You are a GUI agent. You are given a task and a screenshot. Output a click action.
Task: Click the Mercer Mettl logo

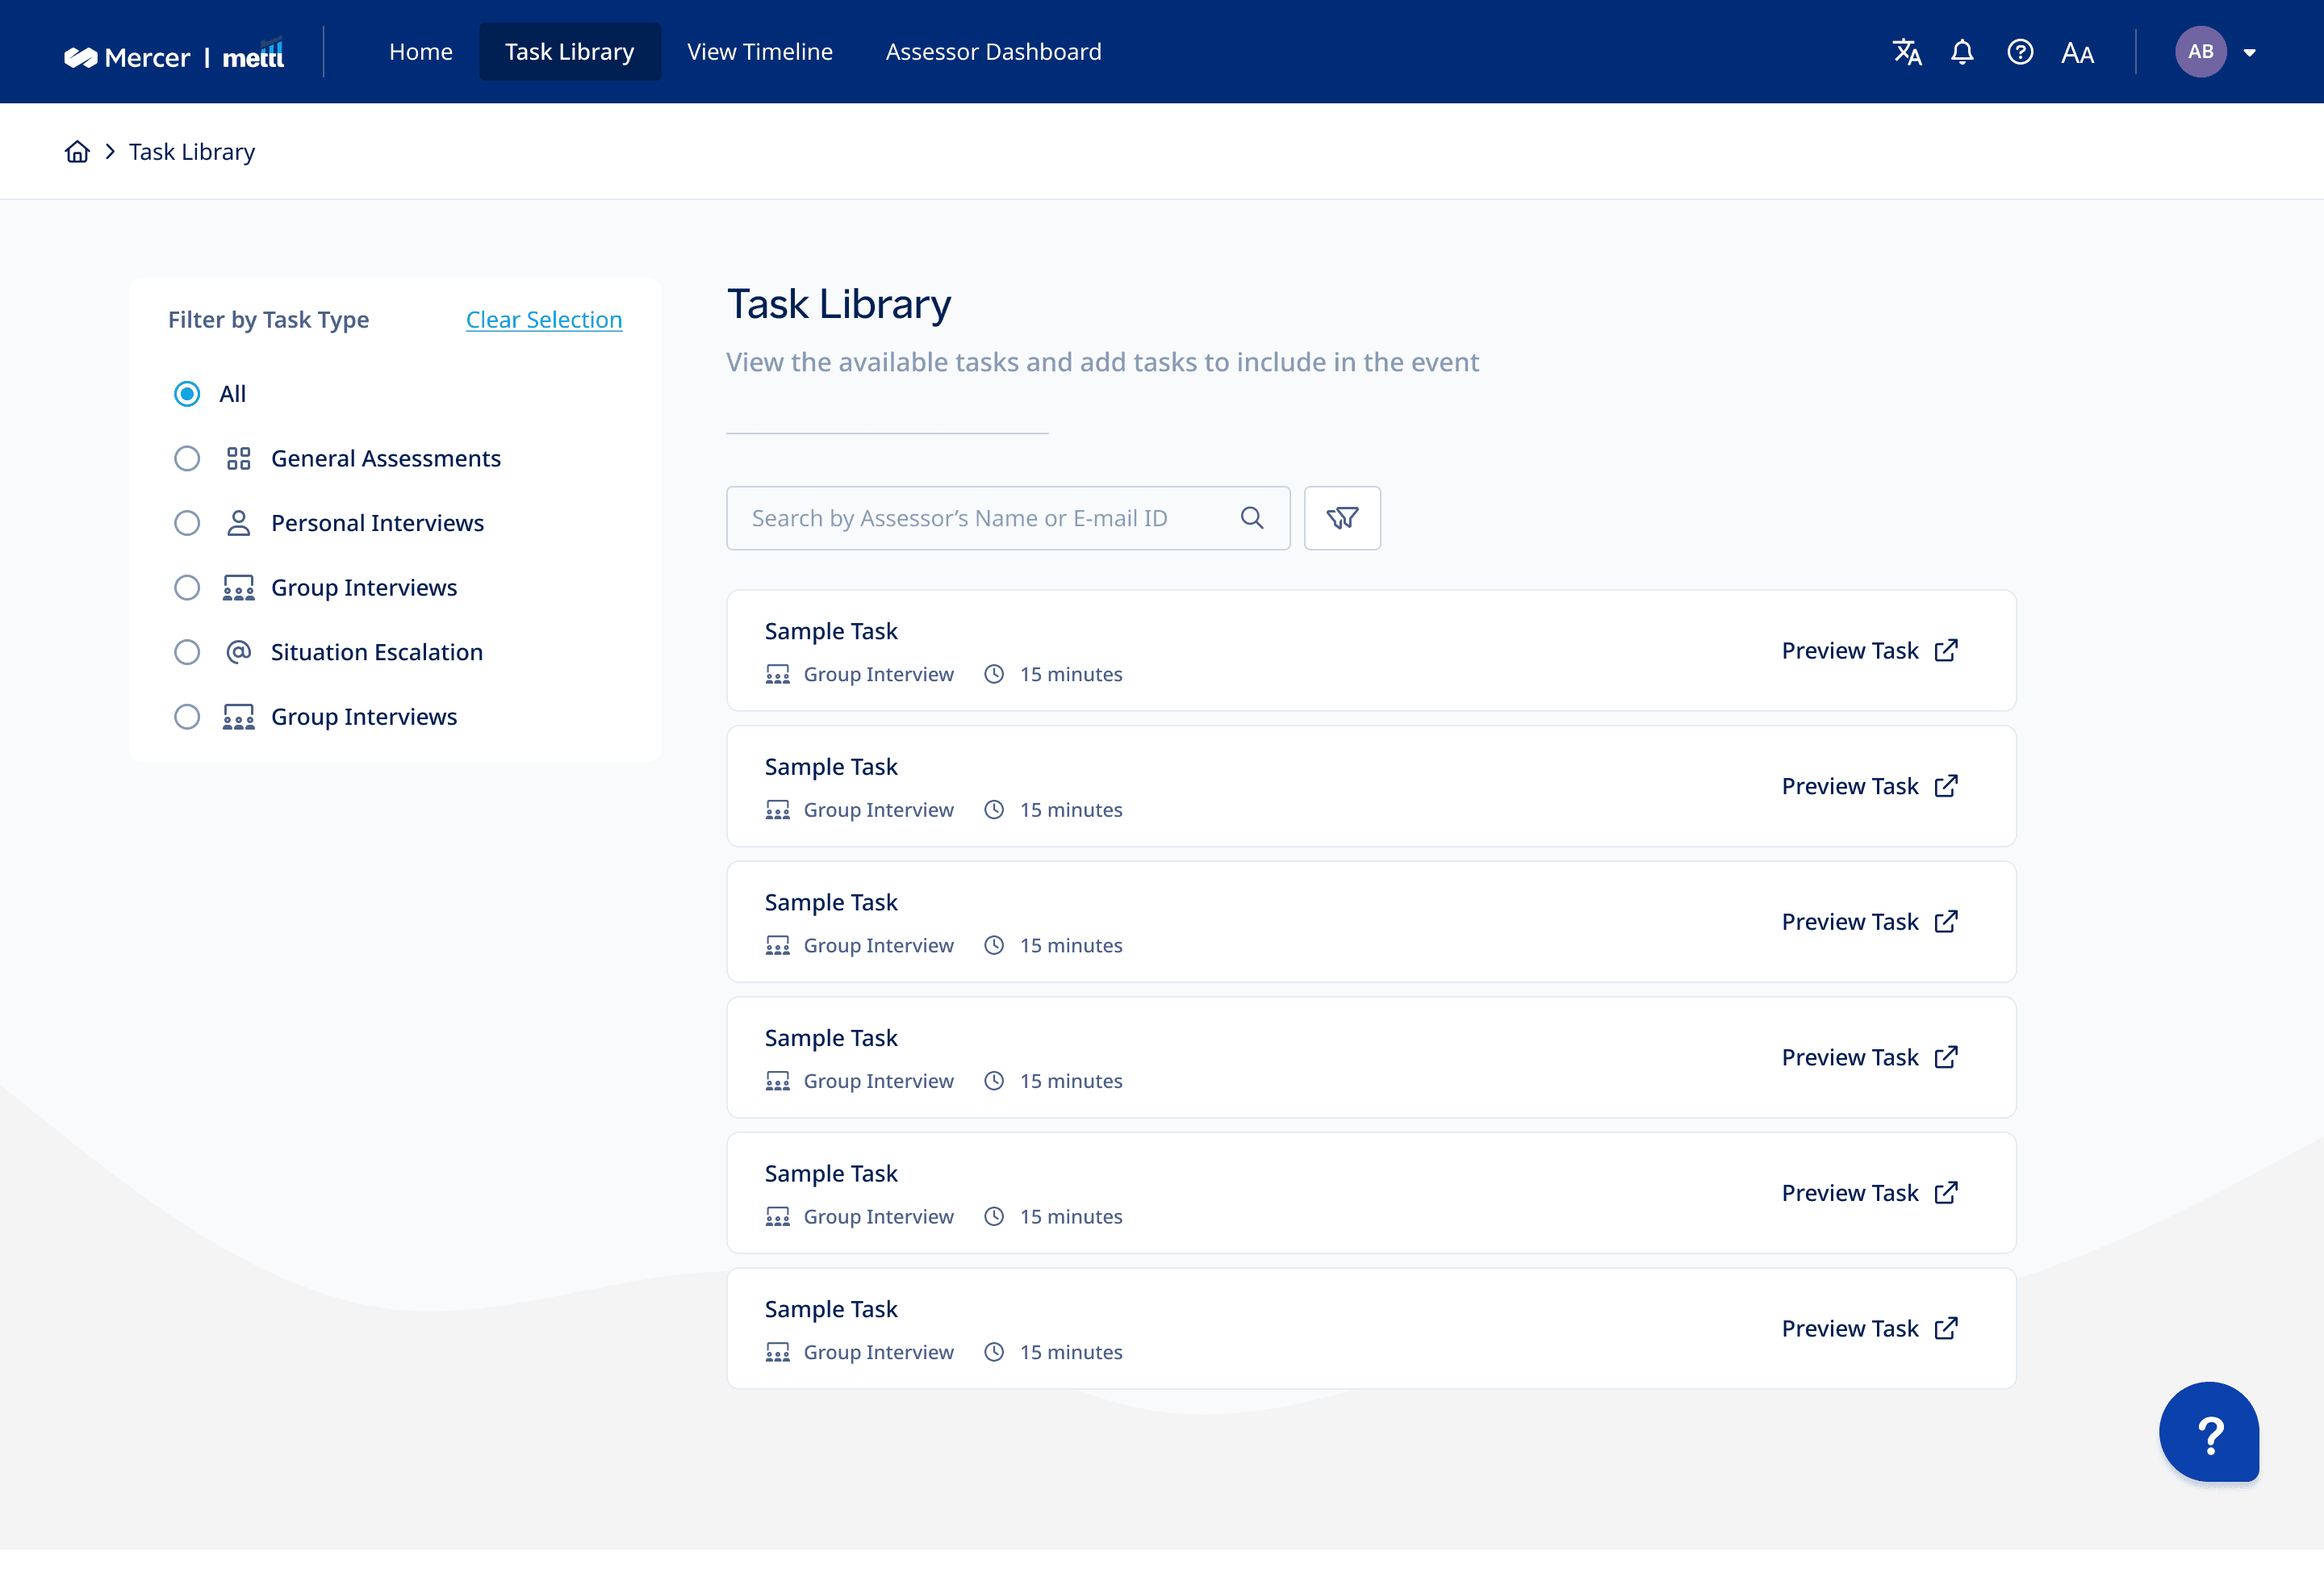pos(174,56)
